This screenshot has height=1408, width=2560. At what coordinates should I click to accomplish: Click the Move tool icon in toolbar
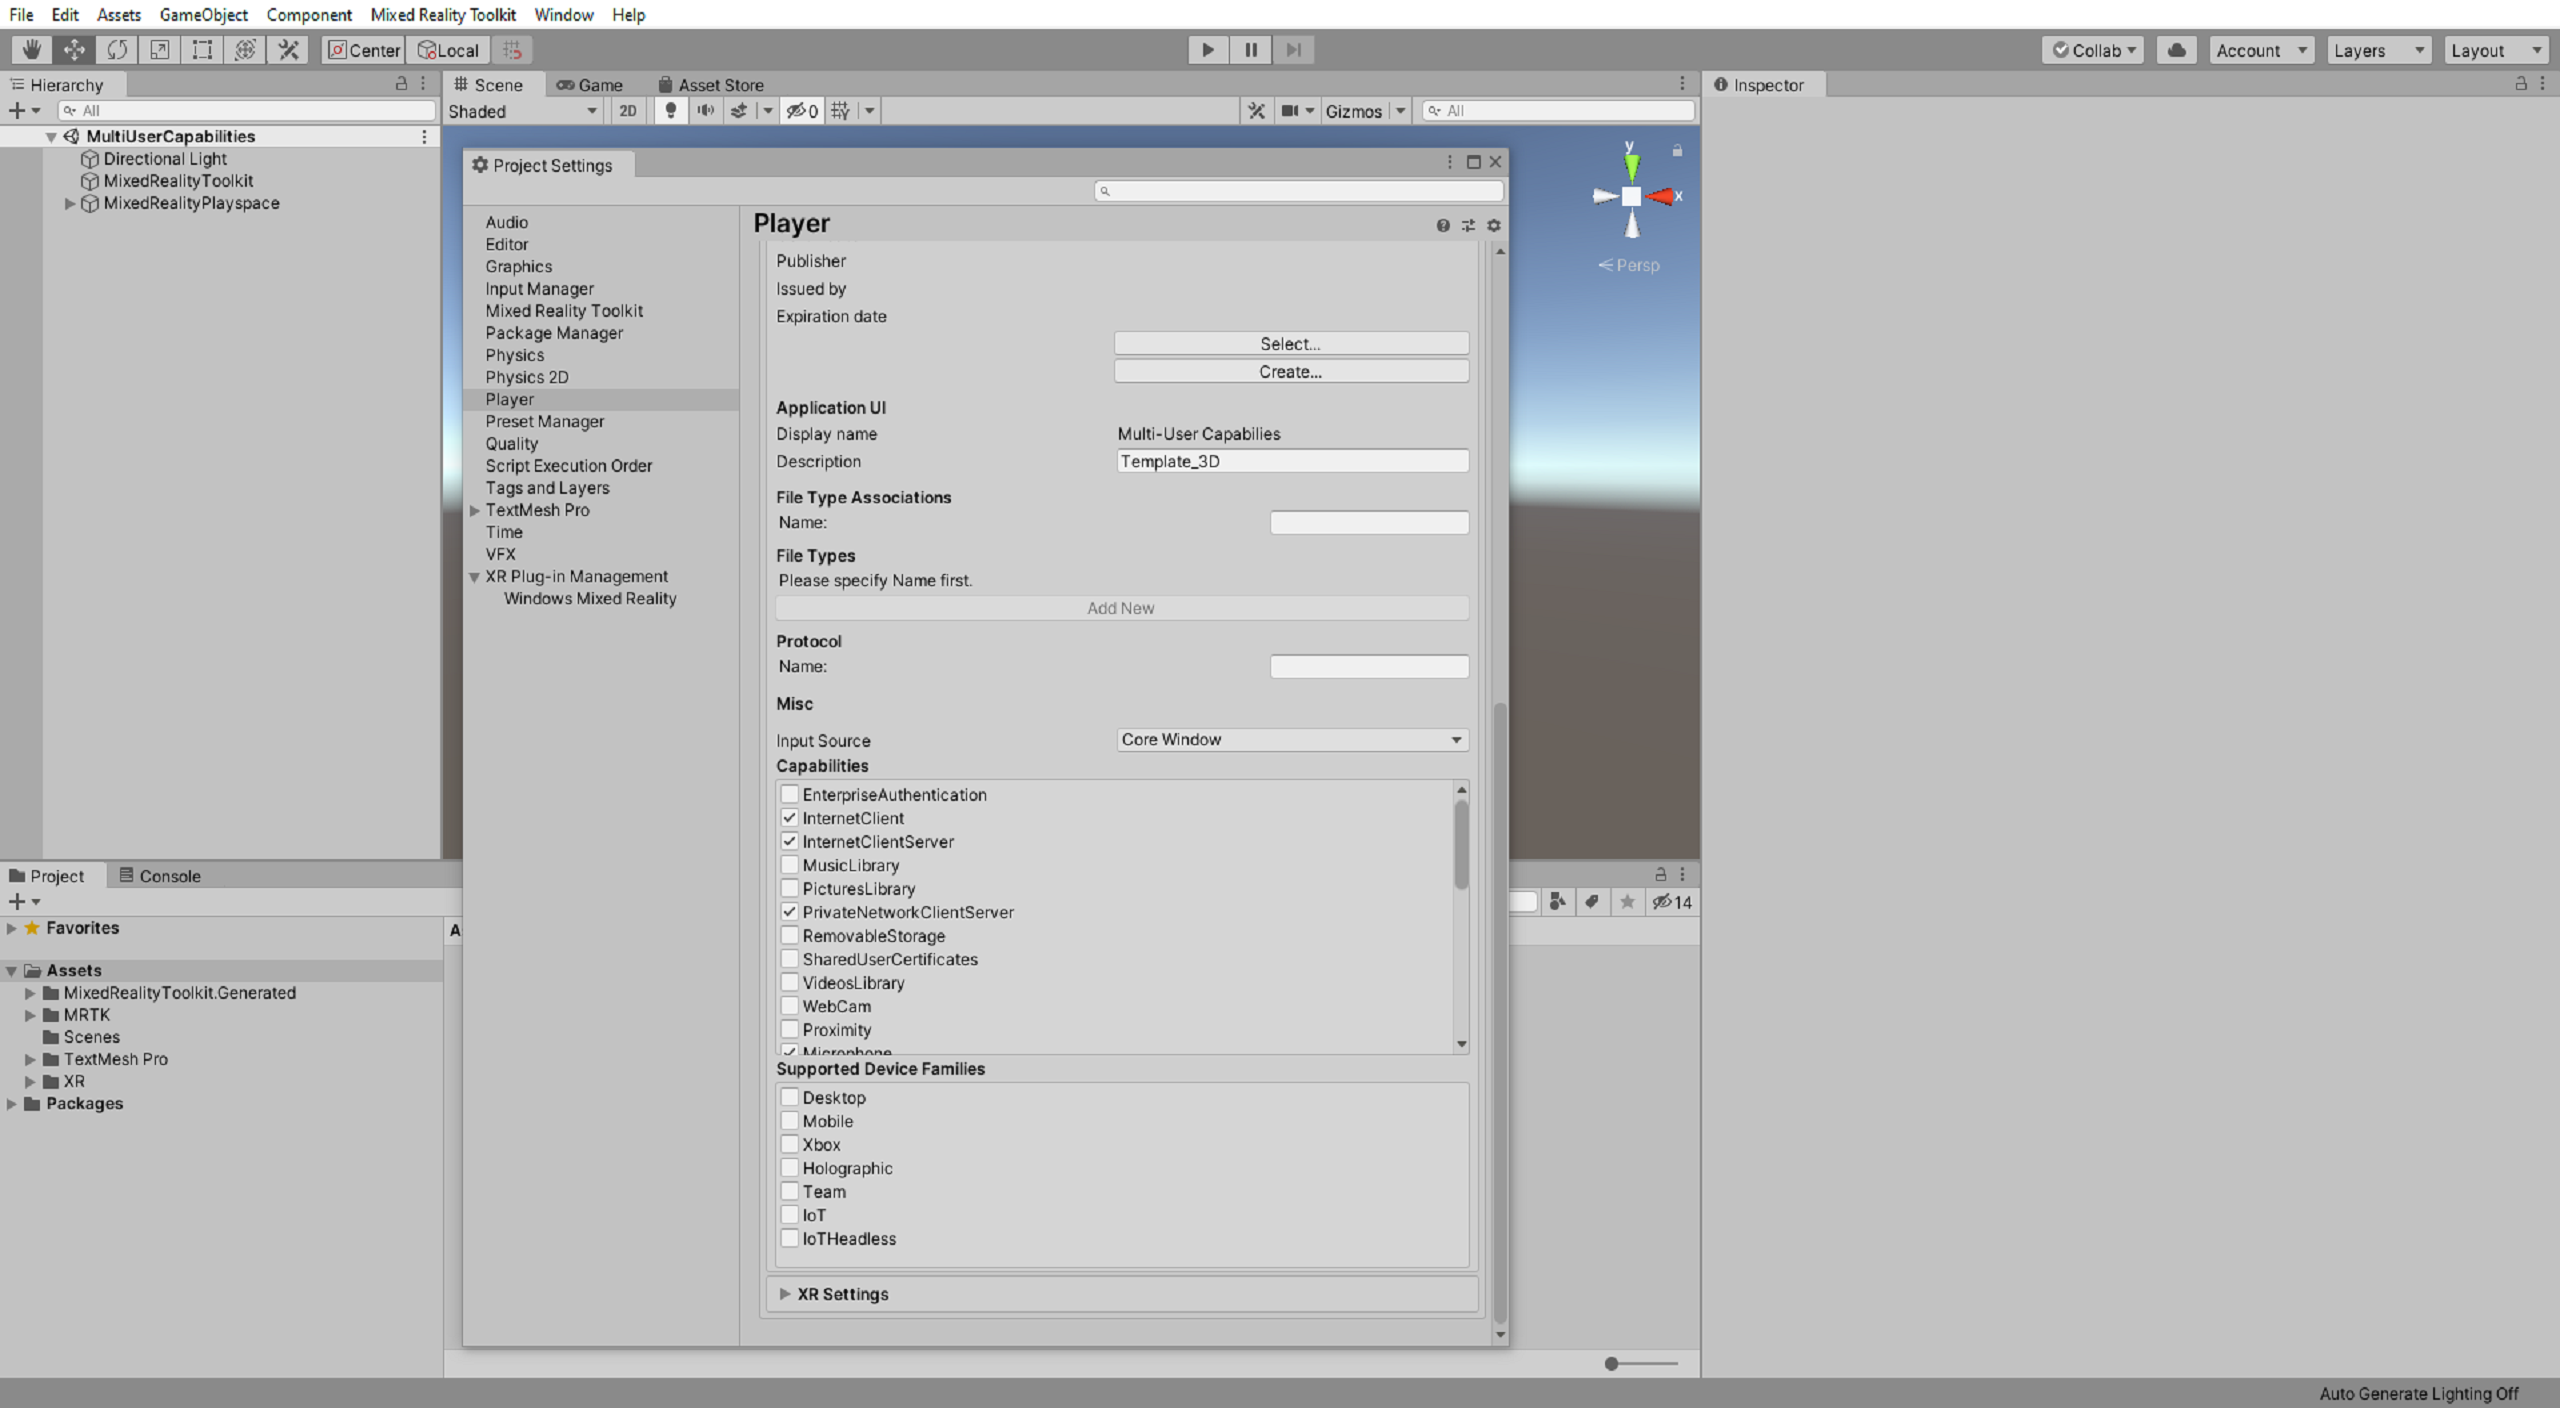click(73, 49)
